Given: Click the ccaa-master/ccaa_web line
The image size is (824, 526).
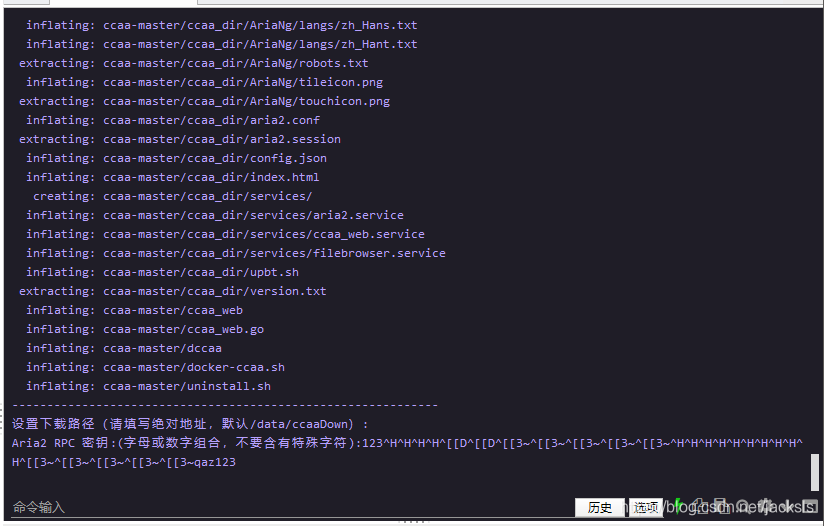Looking at the screenshot, I should (x=135, y=310).
